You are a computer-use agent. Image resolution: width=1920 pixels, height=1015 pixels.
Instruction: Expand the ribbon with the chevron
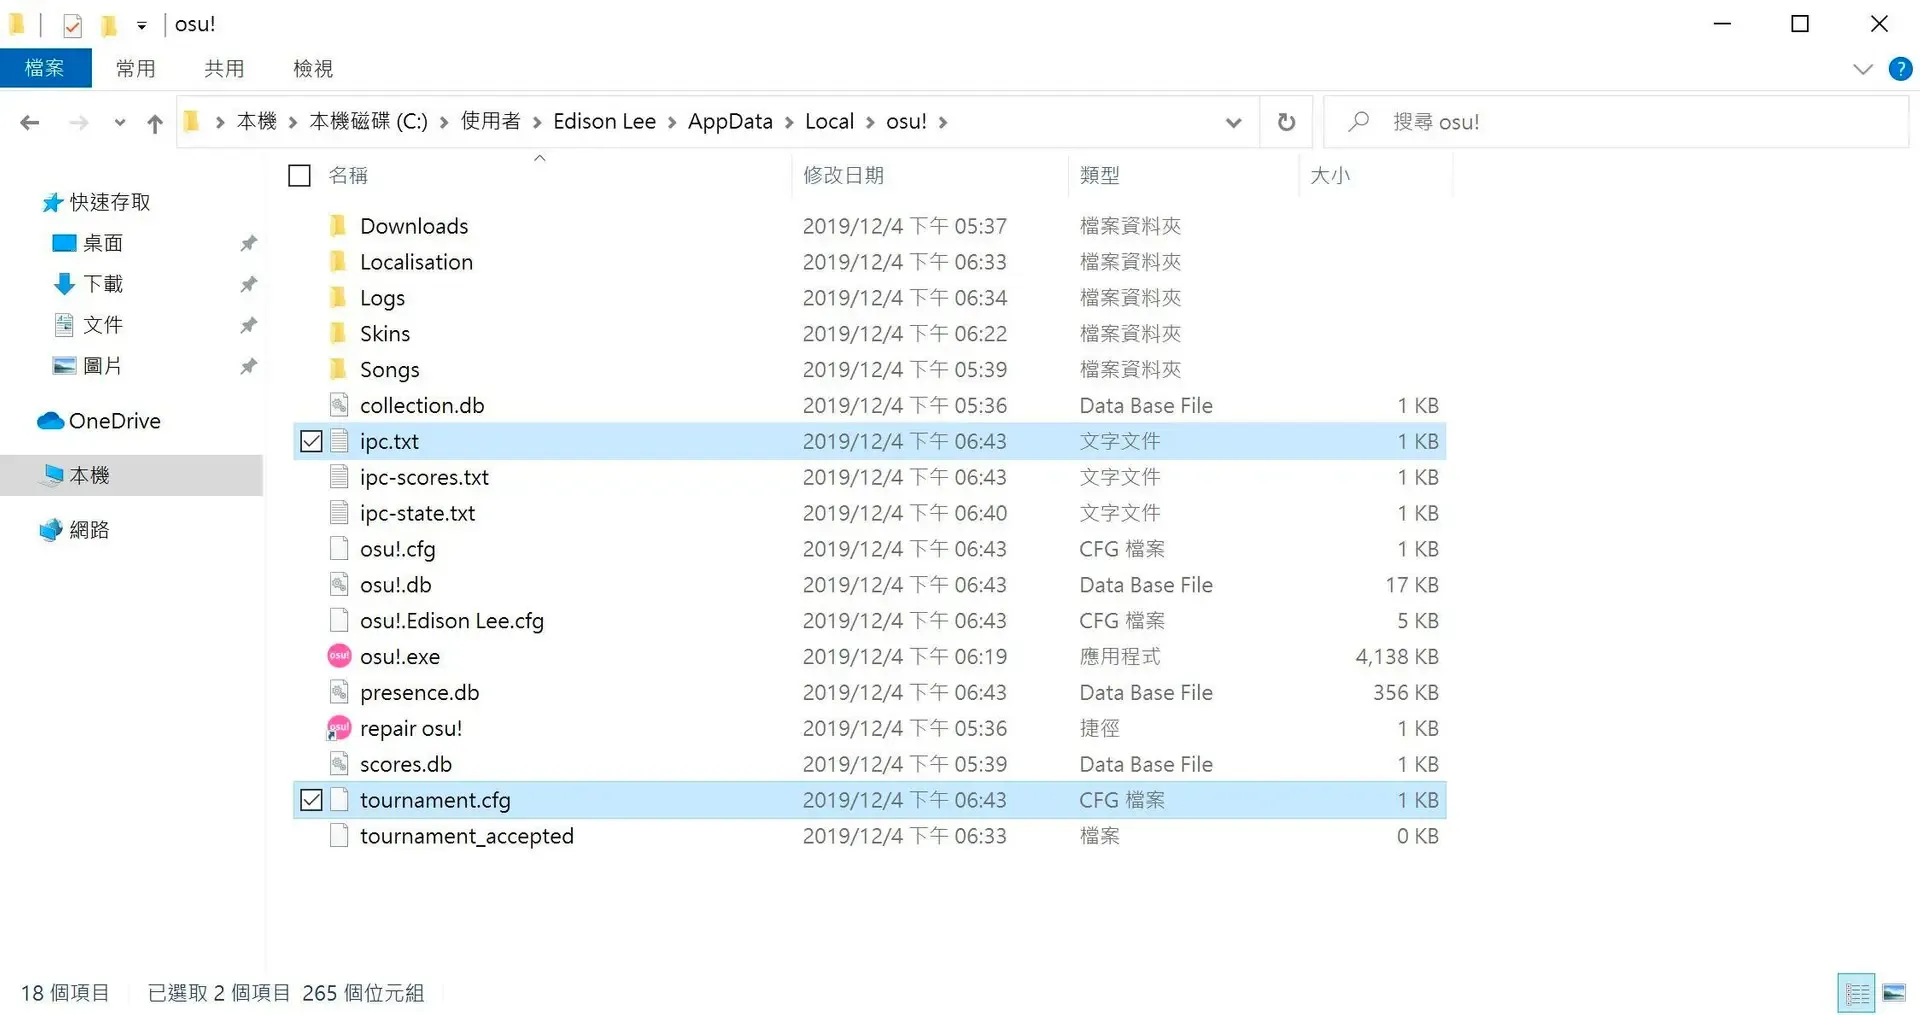click(x=1862, y=69)
